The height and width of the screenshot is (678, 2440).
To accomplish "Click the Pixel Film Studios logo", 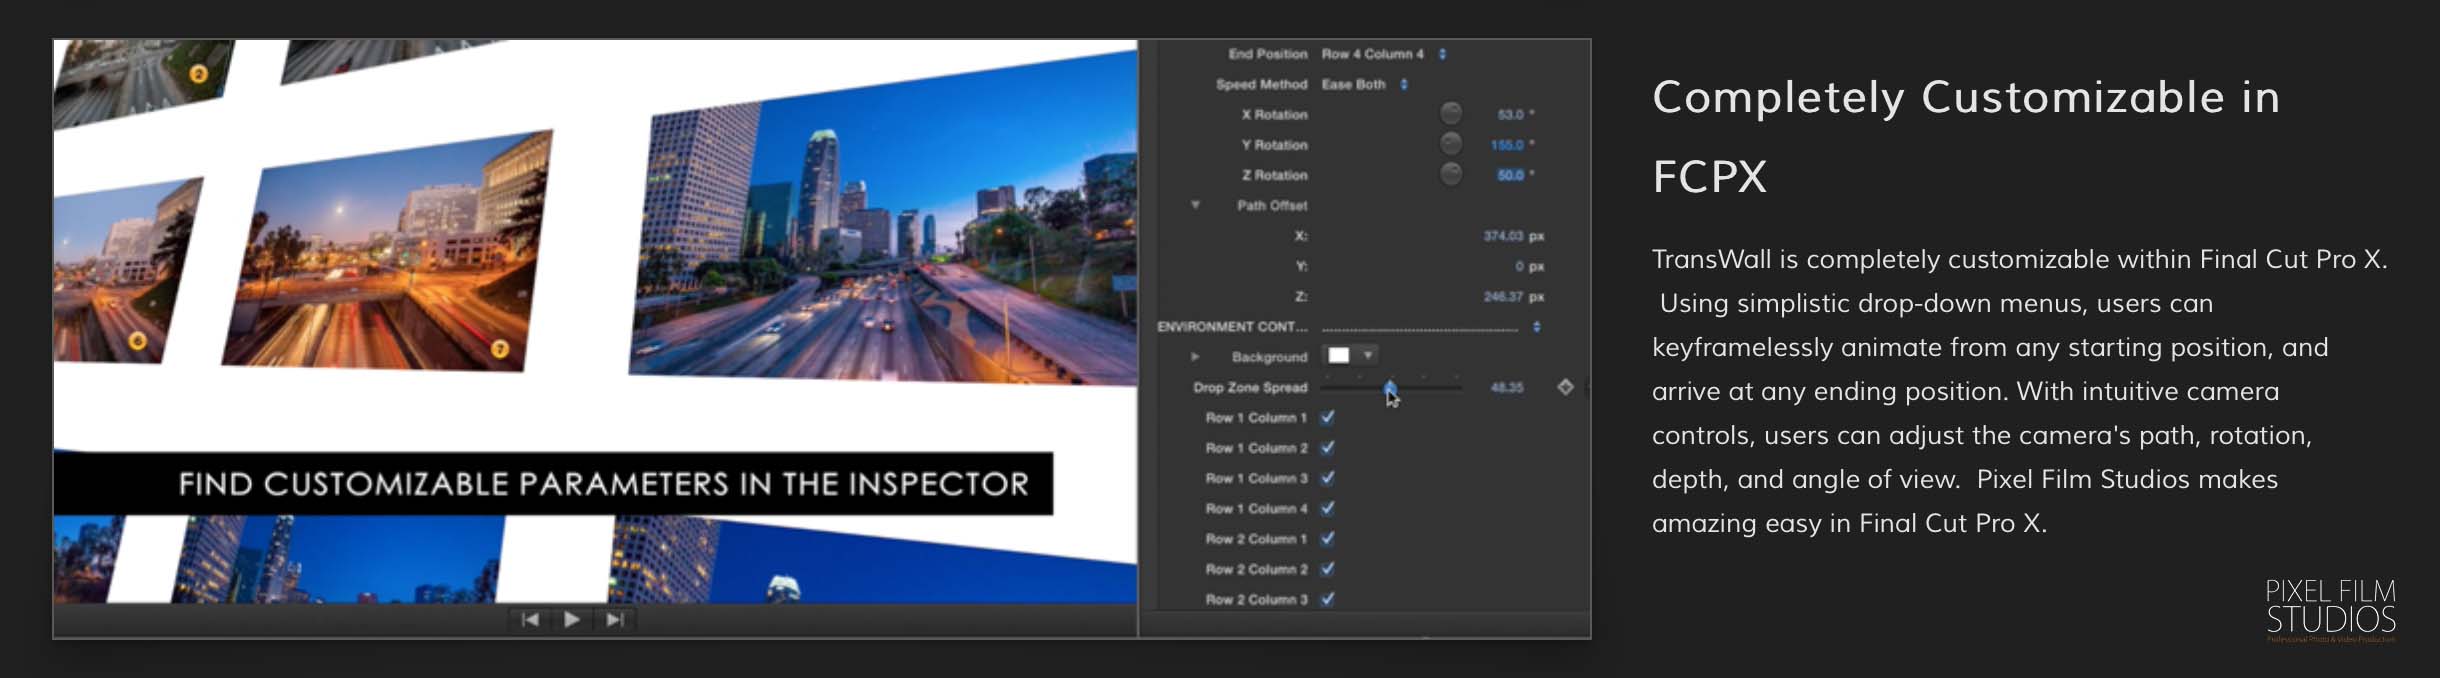I will (2329, 608).
